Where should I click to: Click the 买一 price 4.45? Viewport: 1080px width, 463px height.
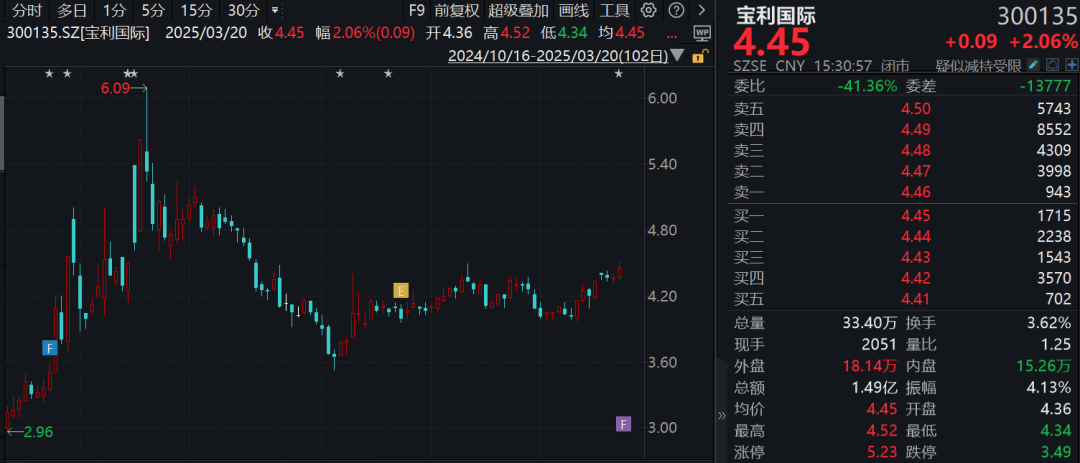(x=916, y=216)
